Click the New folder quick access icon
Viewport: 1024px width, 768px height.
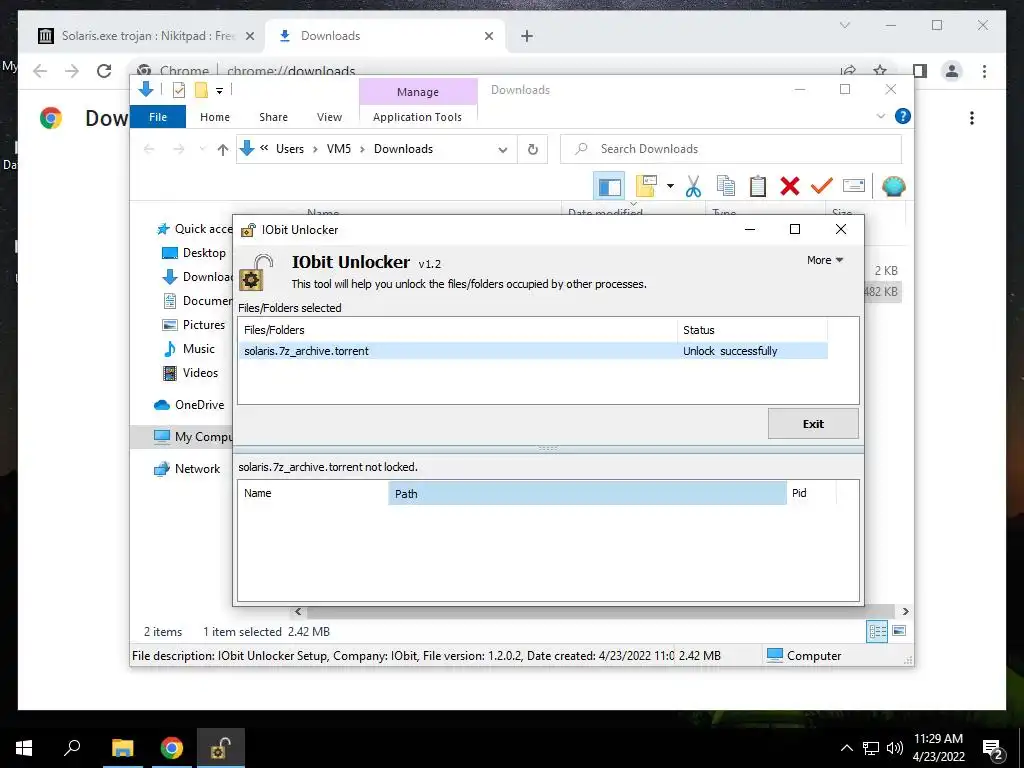201,90
